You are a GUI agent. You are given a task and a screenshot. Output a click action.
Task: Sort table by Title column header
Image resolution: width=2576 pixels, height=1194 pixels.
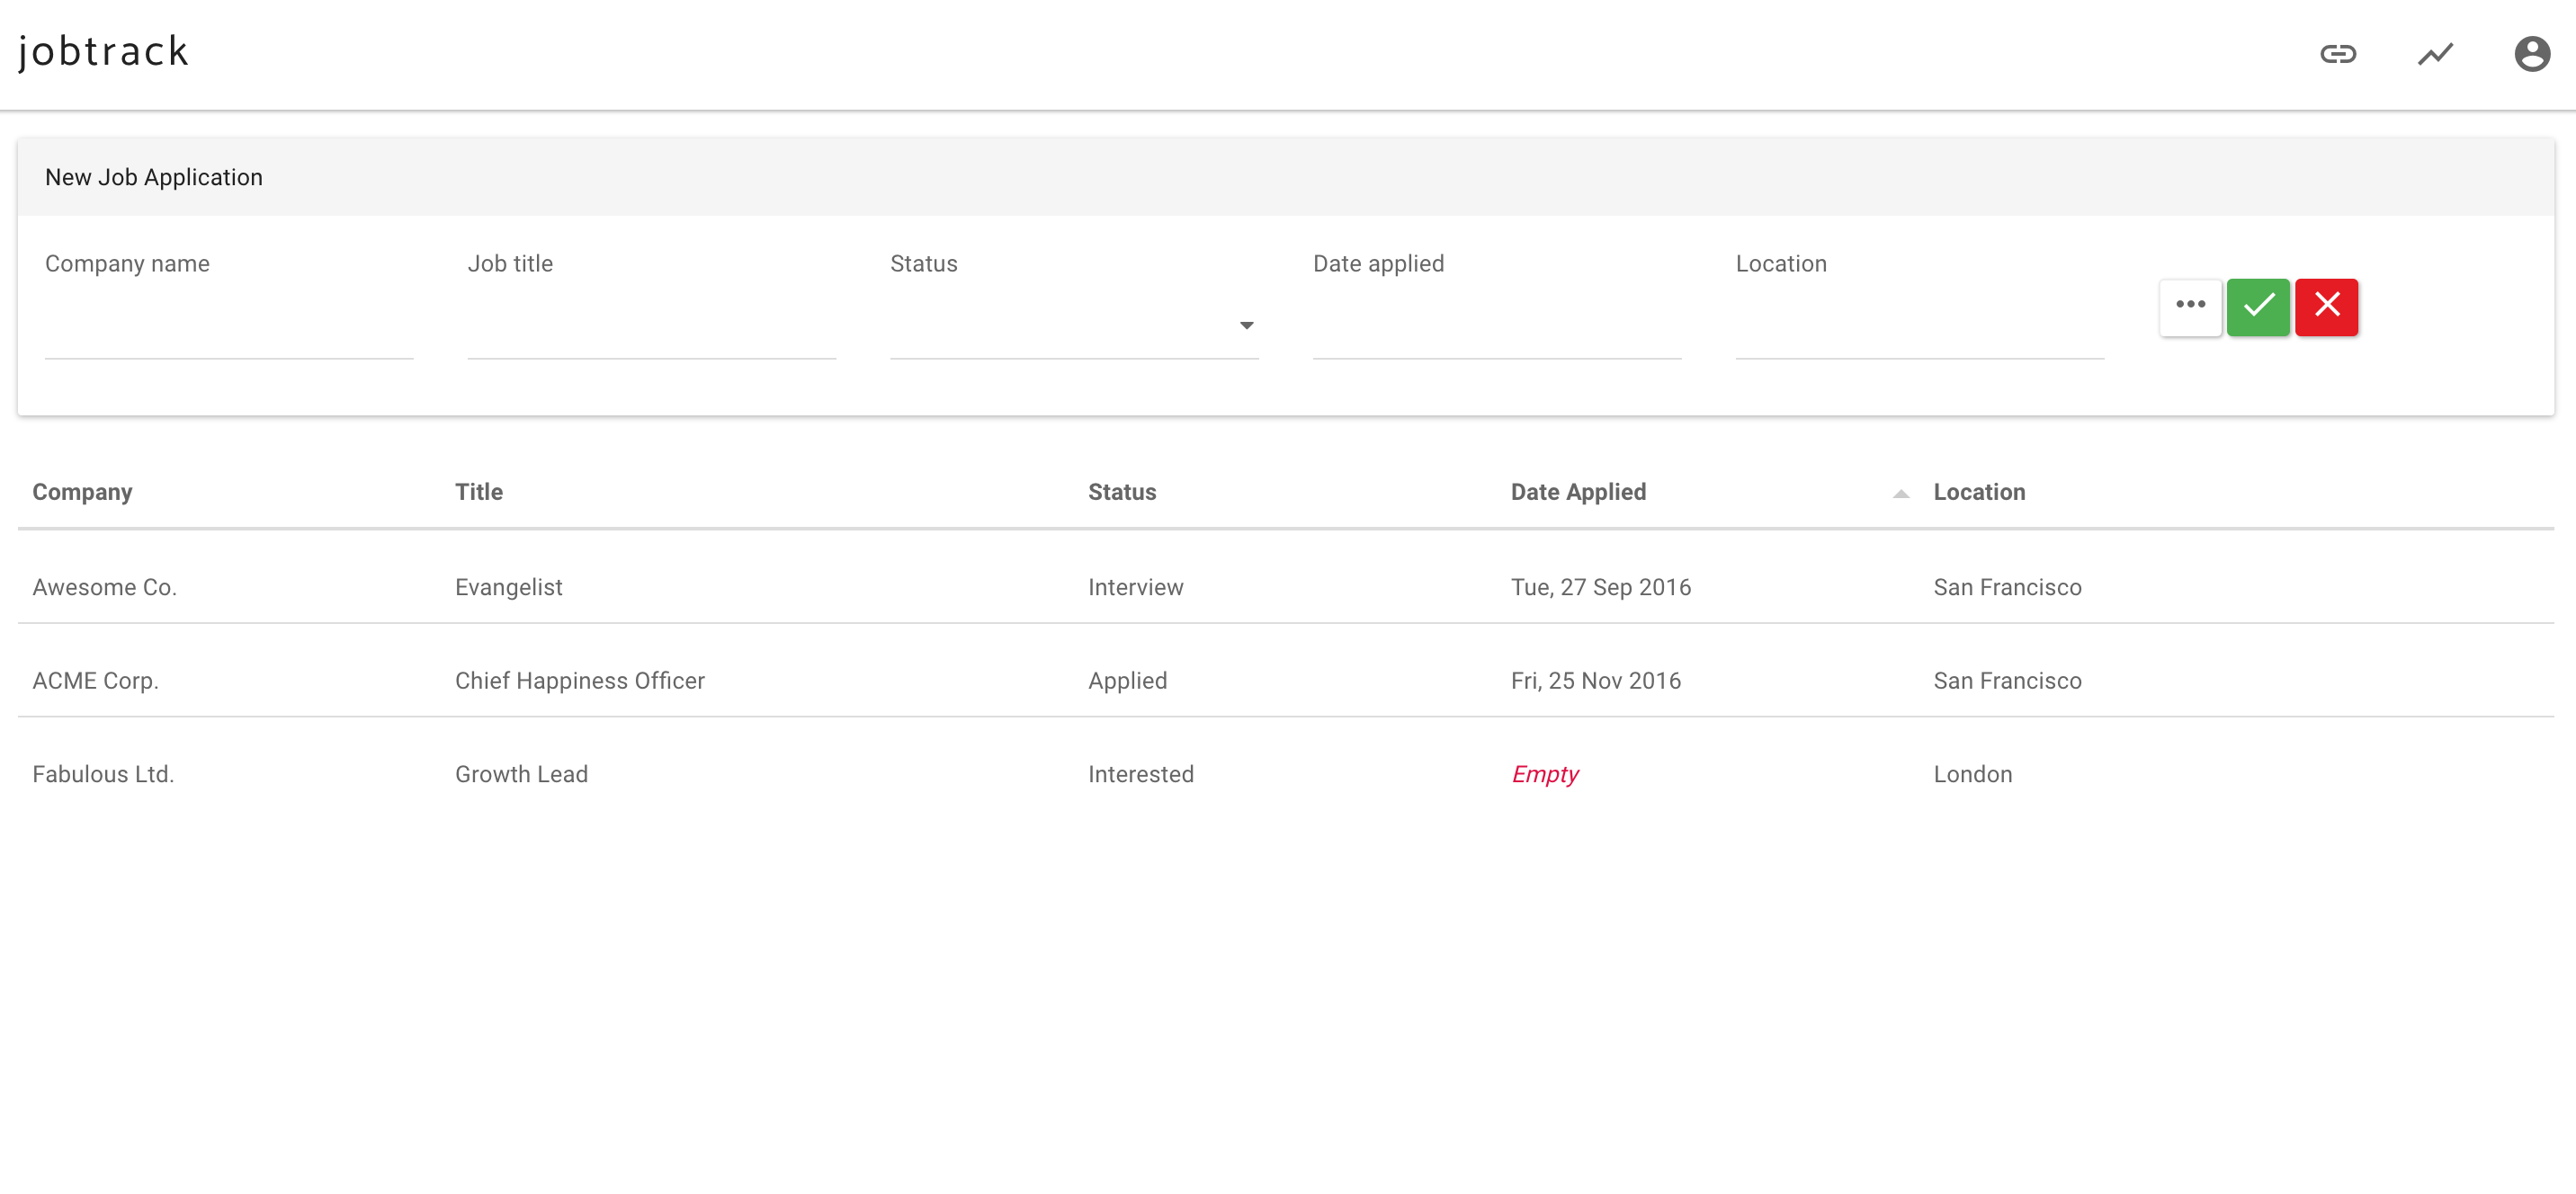tap(478, 492)
